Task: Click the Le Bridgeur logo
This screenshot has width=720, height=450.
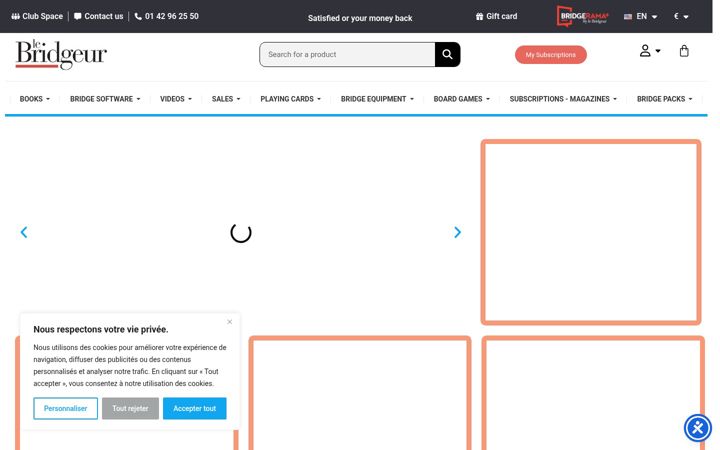Action: tap(61, 55)
